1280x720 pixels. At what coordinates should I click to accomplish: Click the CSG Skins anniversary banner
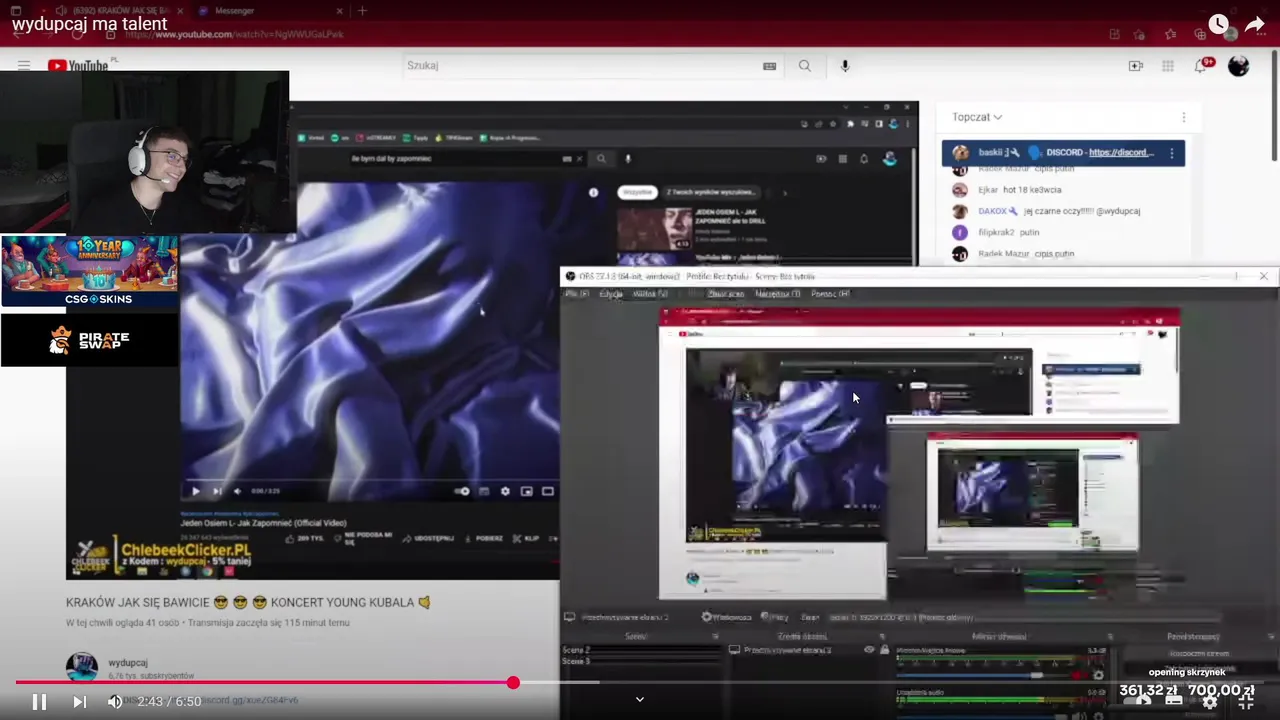click(90, 271)
